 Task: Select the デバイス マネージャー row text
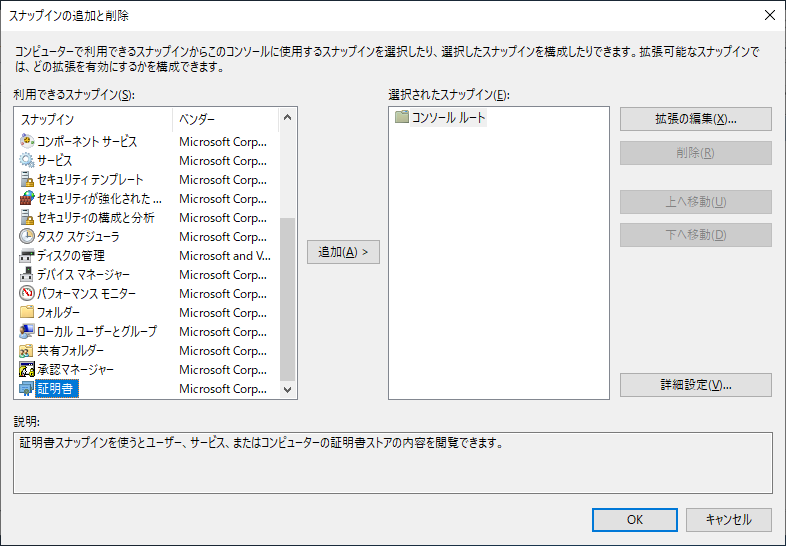tap(83, 274)
